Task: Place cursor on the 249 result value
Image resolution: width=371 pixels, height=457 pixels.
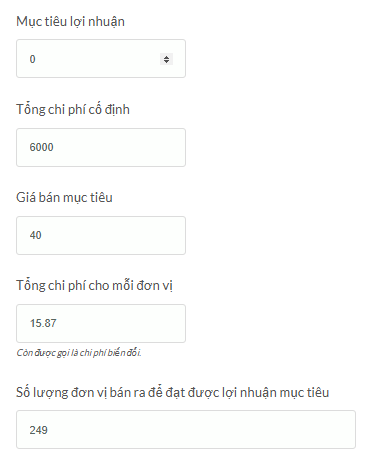Action: pyautogui.click(x=38, y=430)
